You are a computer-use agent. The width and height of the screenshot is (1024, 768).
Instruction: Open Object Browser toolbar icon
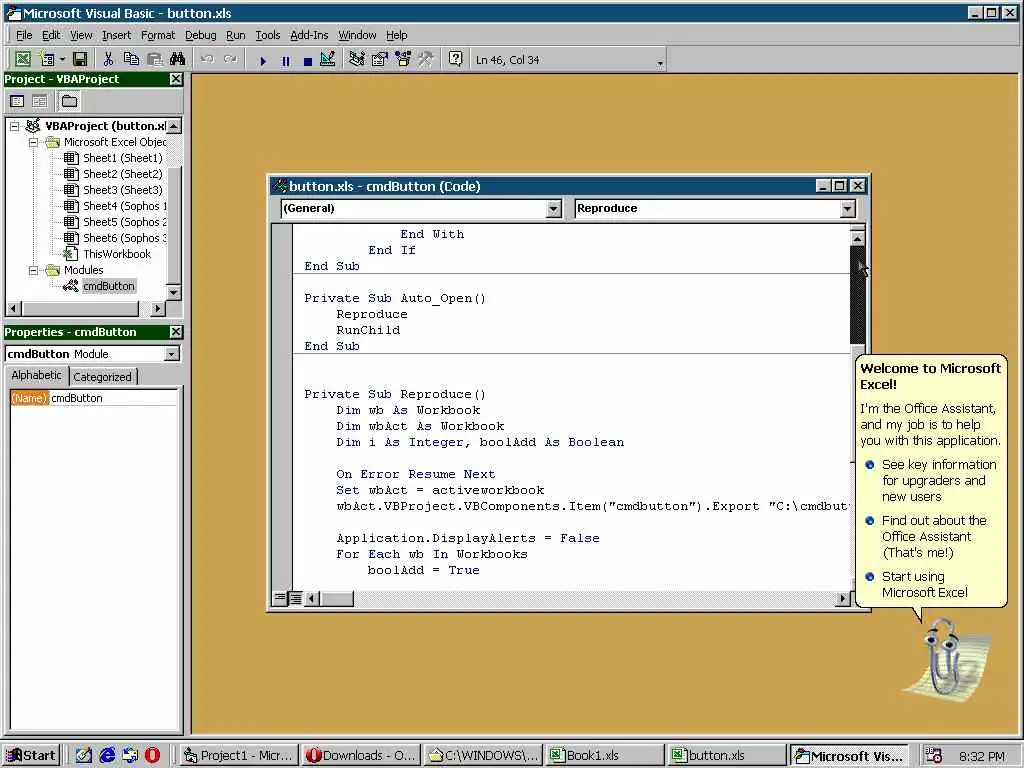click(403, 59)
